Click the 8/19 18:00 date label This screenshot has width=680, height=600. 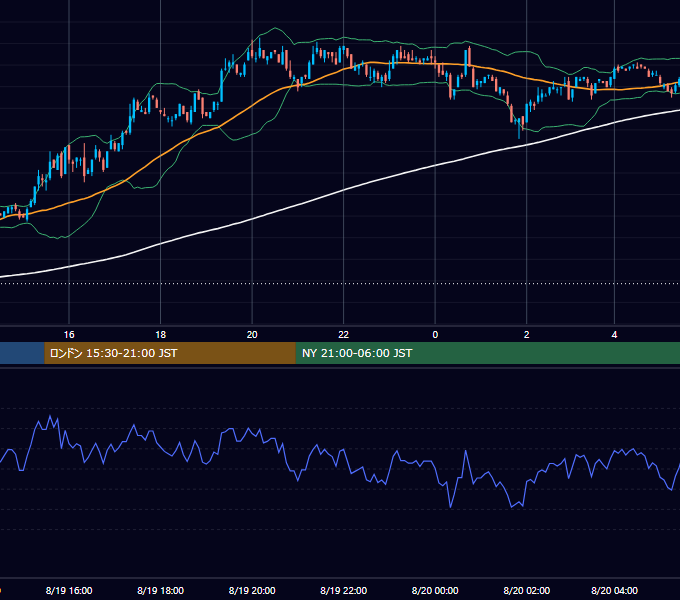[160, 590]
